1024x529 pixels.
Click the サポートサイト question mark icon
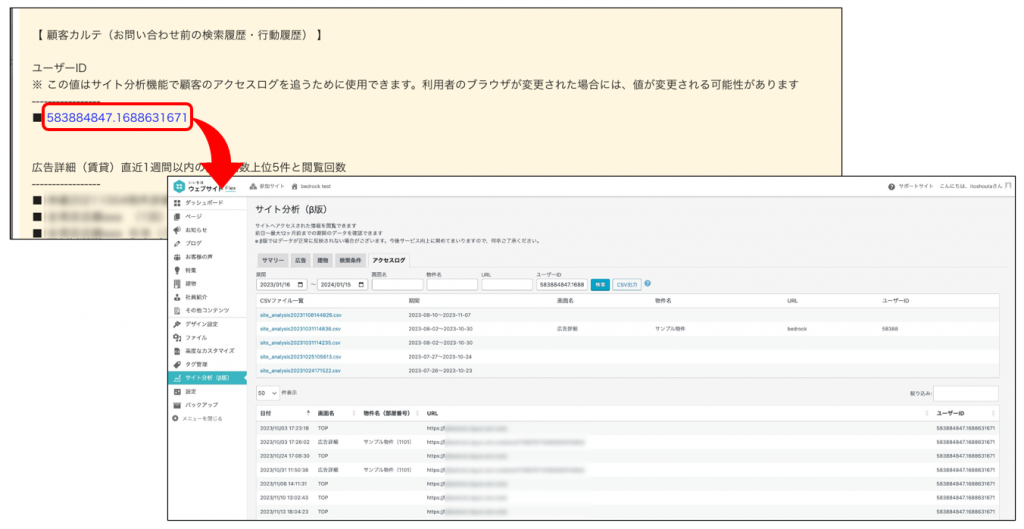[891, 187]
